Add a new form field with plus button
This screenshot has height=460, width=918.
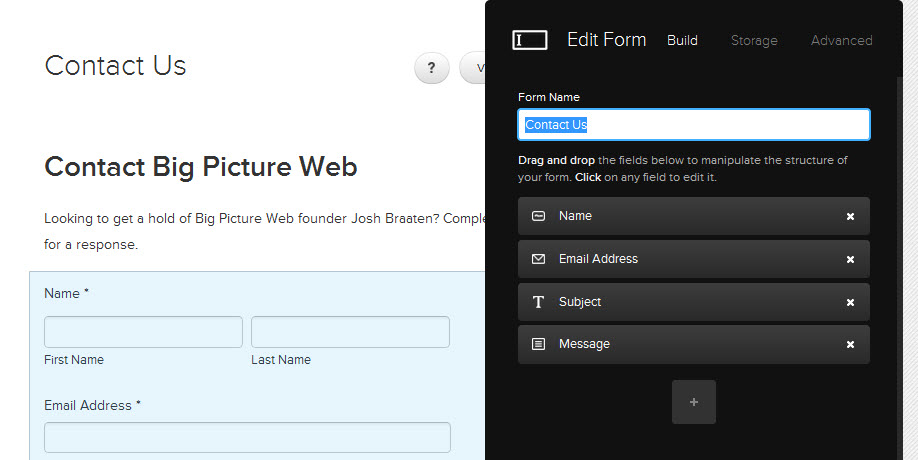click(x=694, y=402)
